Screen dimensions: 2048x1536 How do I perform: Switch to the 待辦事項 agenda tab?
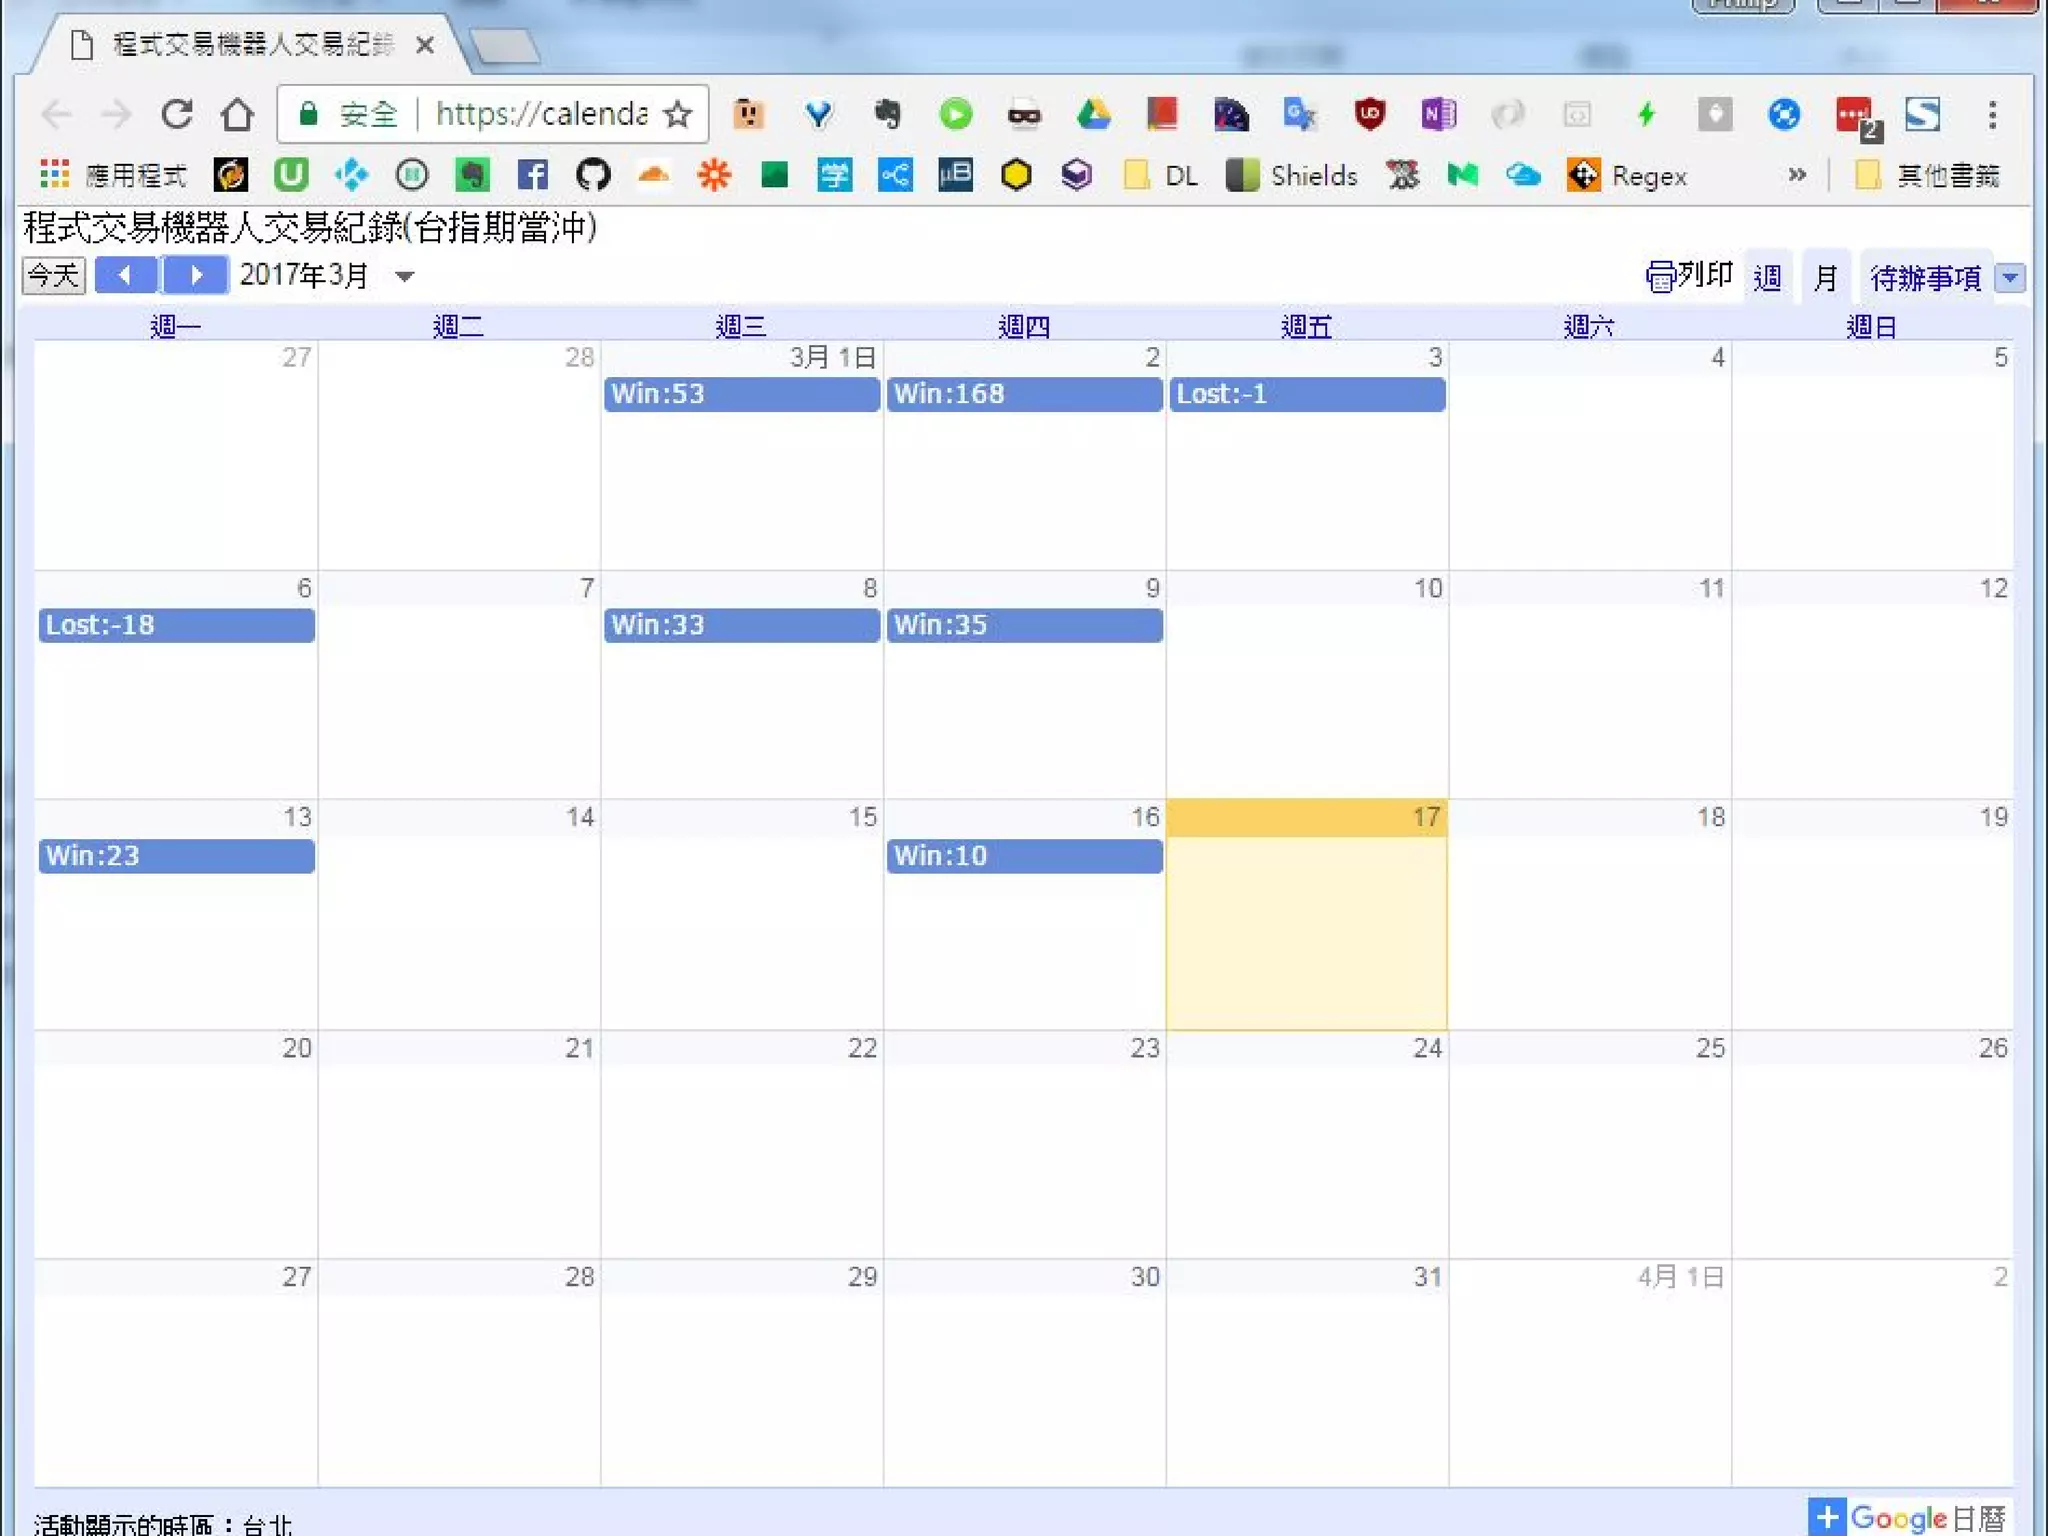click(x=1924, y=277)
